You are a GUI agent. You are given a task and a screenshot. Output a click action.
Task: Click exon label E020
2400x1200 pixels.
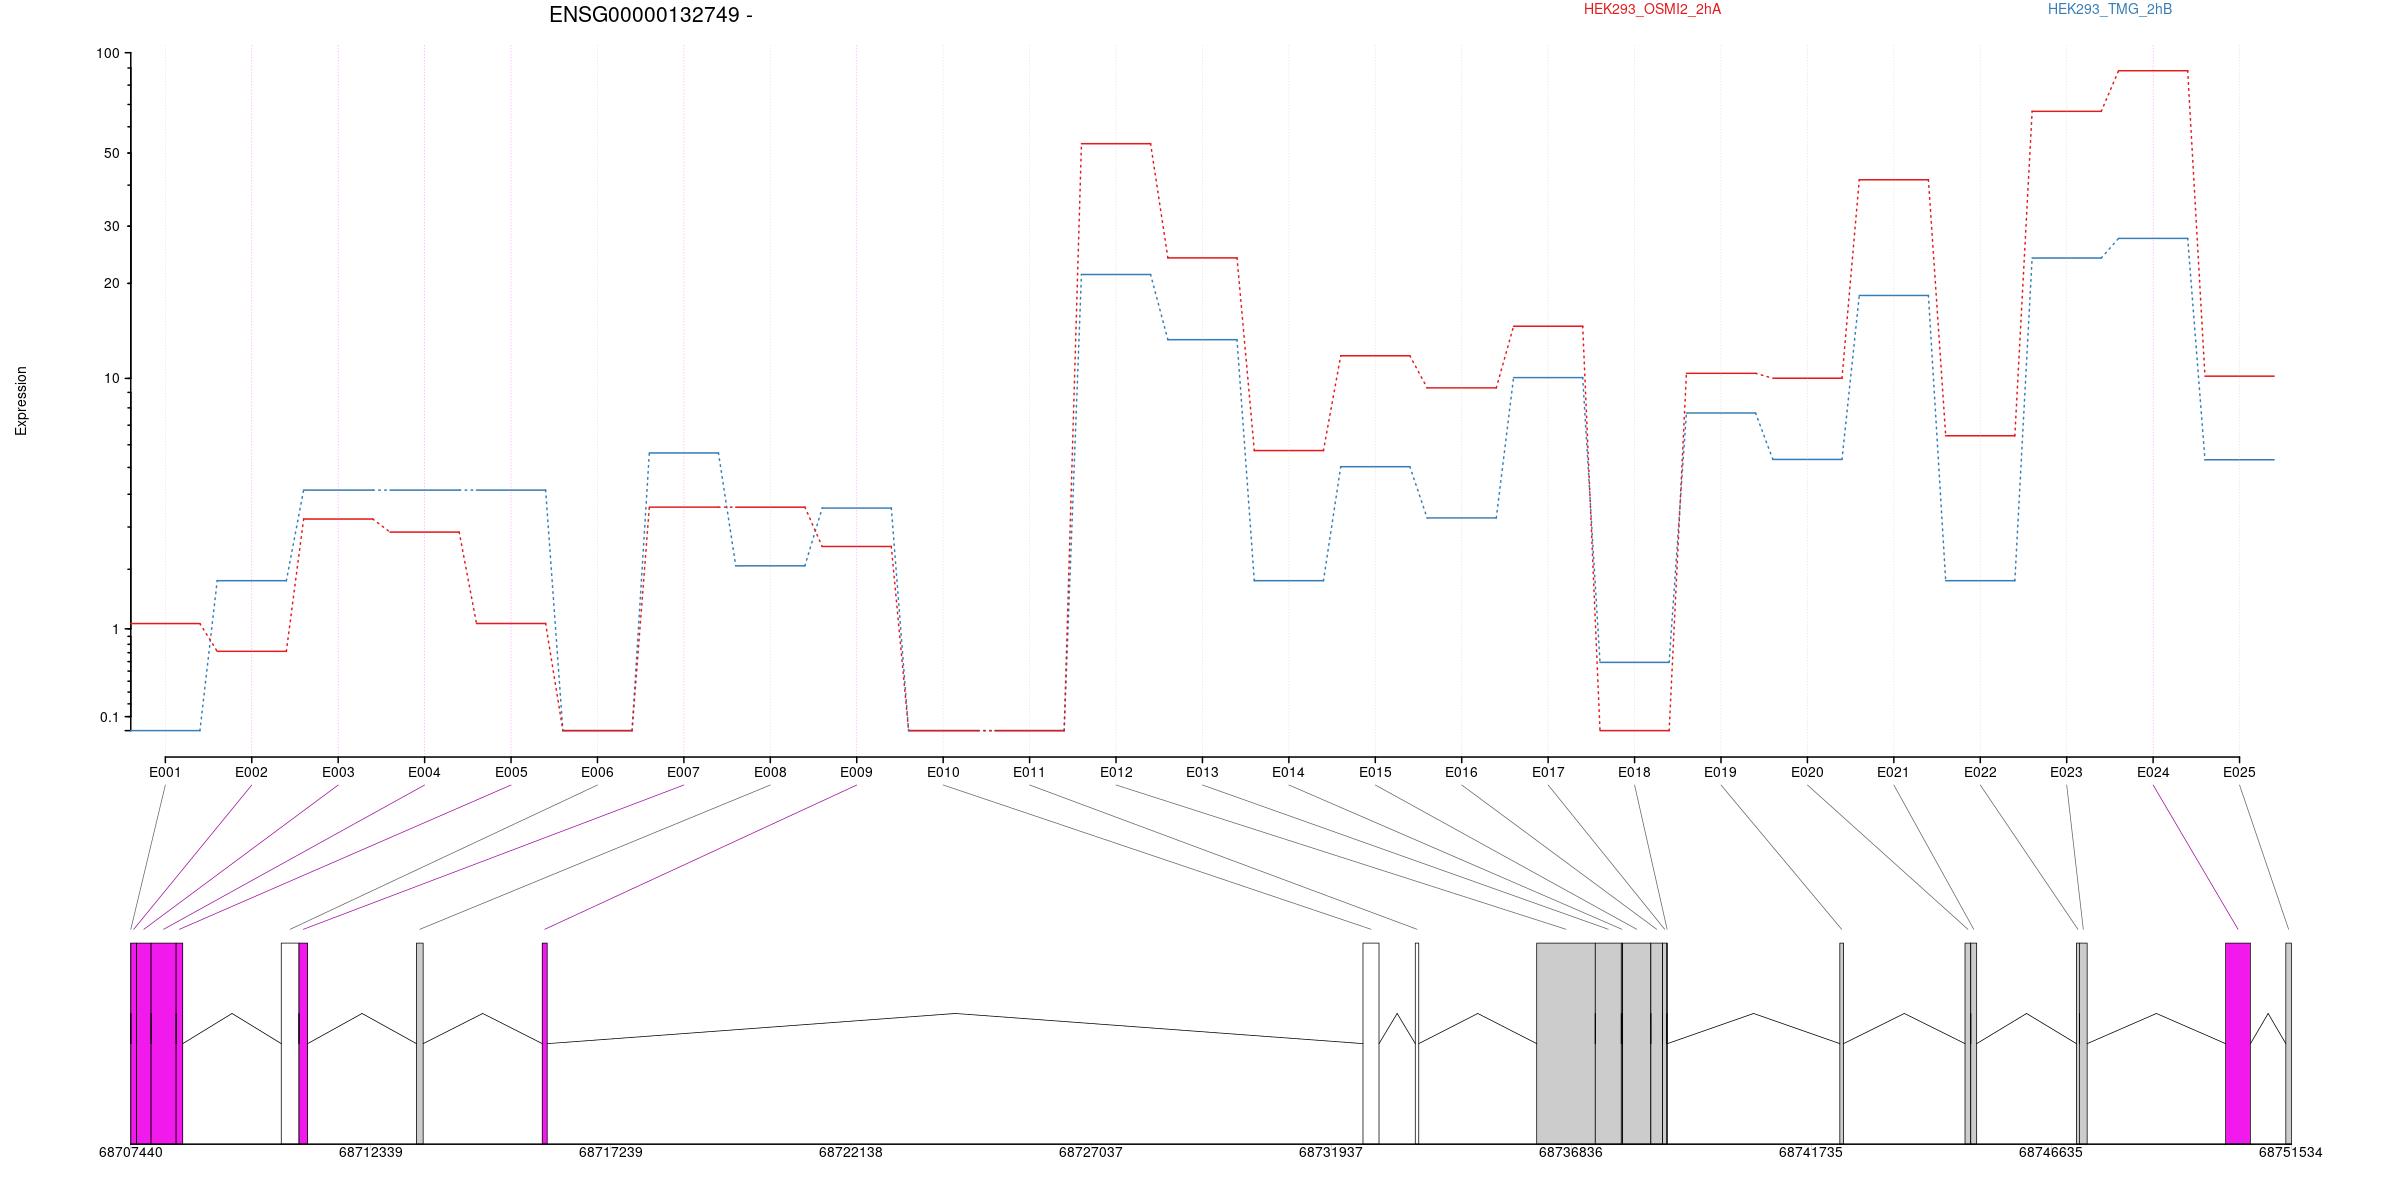1807,772
